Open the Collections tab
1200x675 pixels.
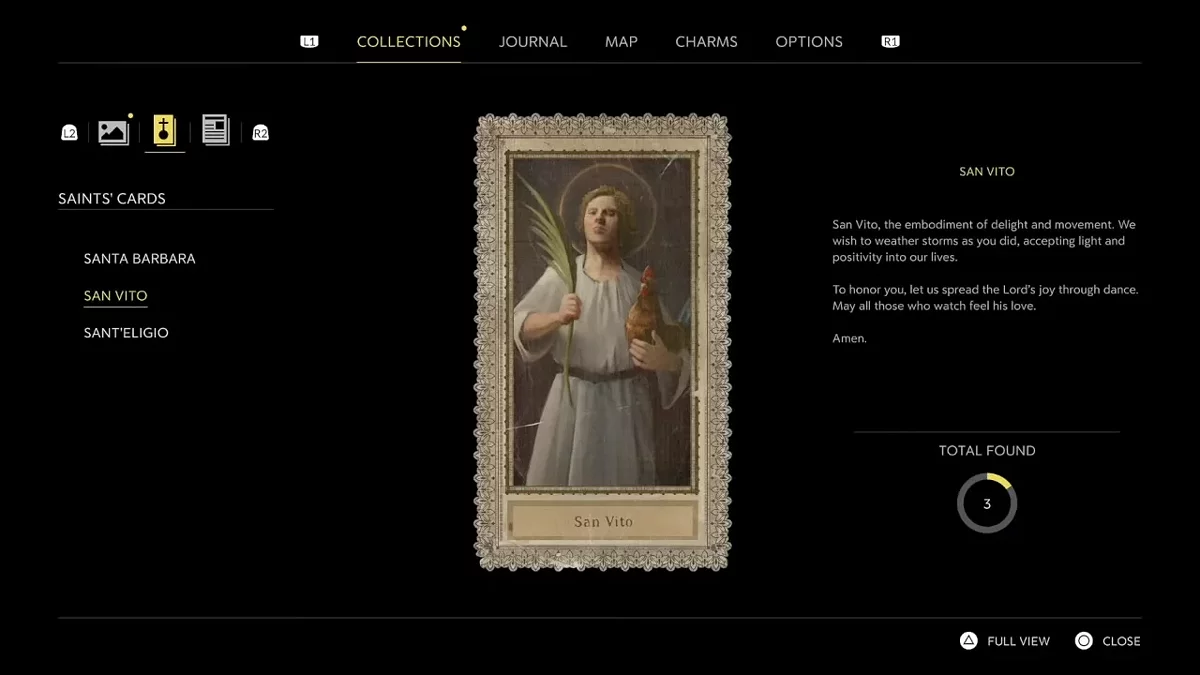pyautogui.click(x=409, y=42)
